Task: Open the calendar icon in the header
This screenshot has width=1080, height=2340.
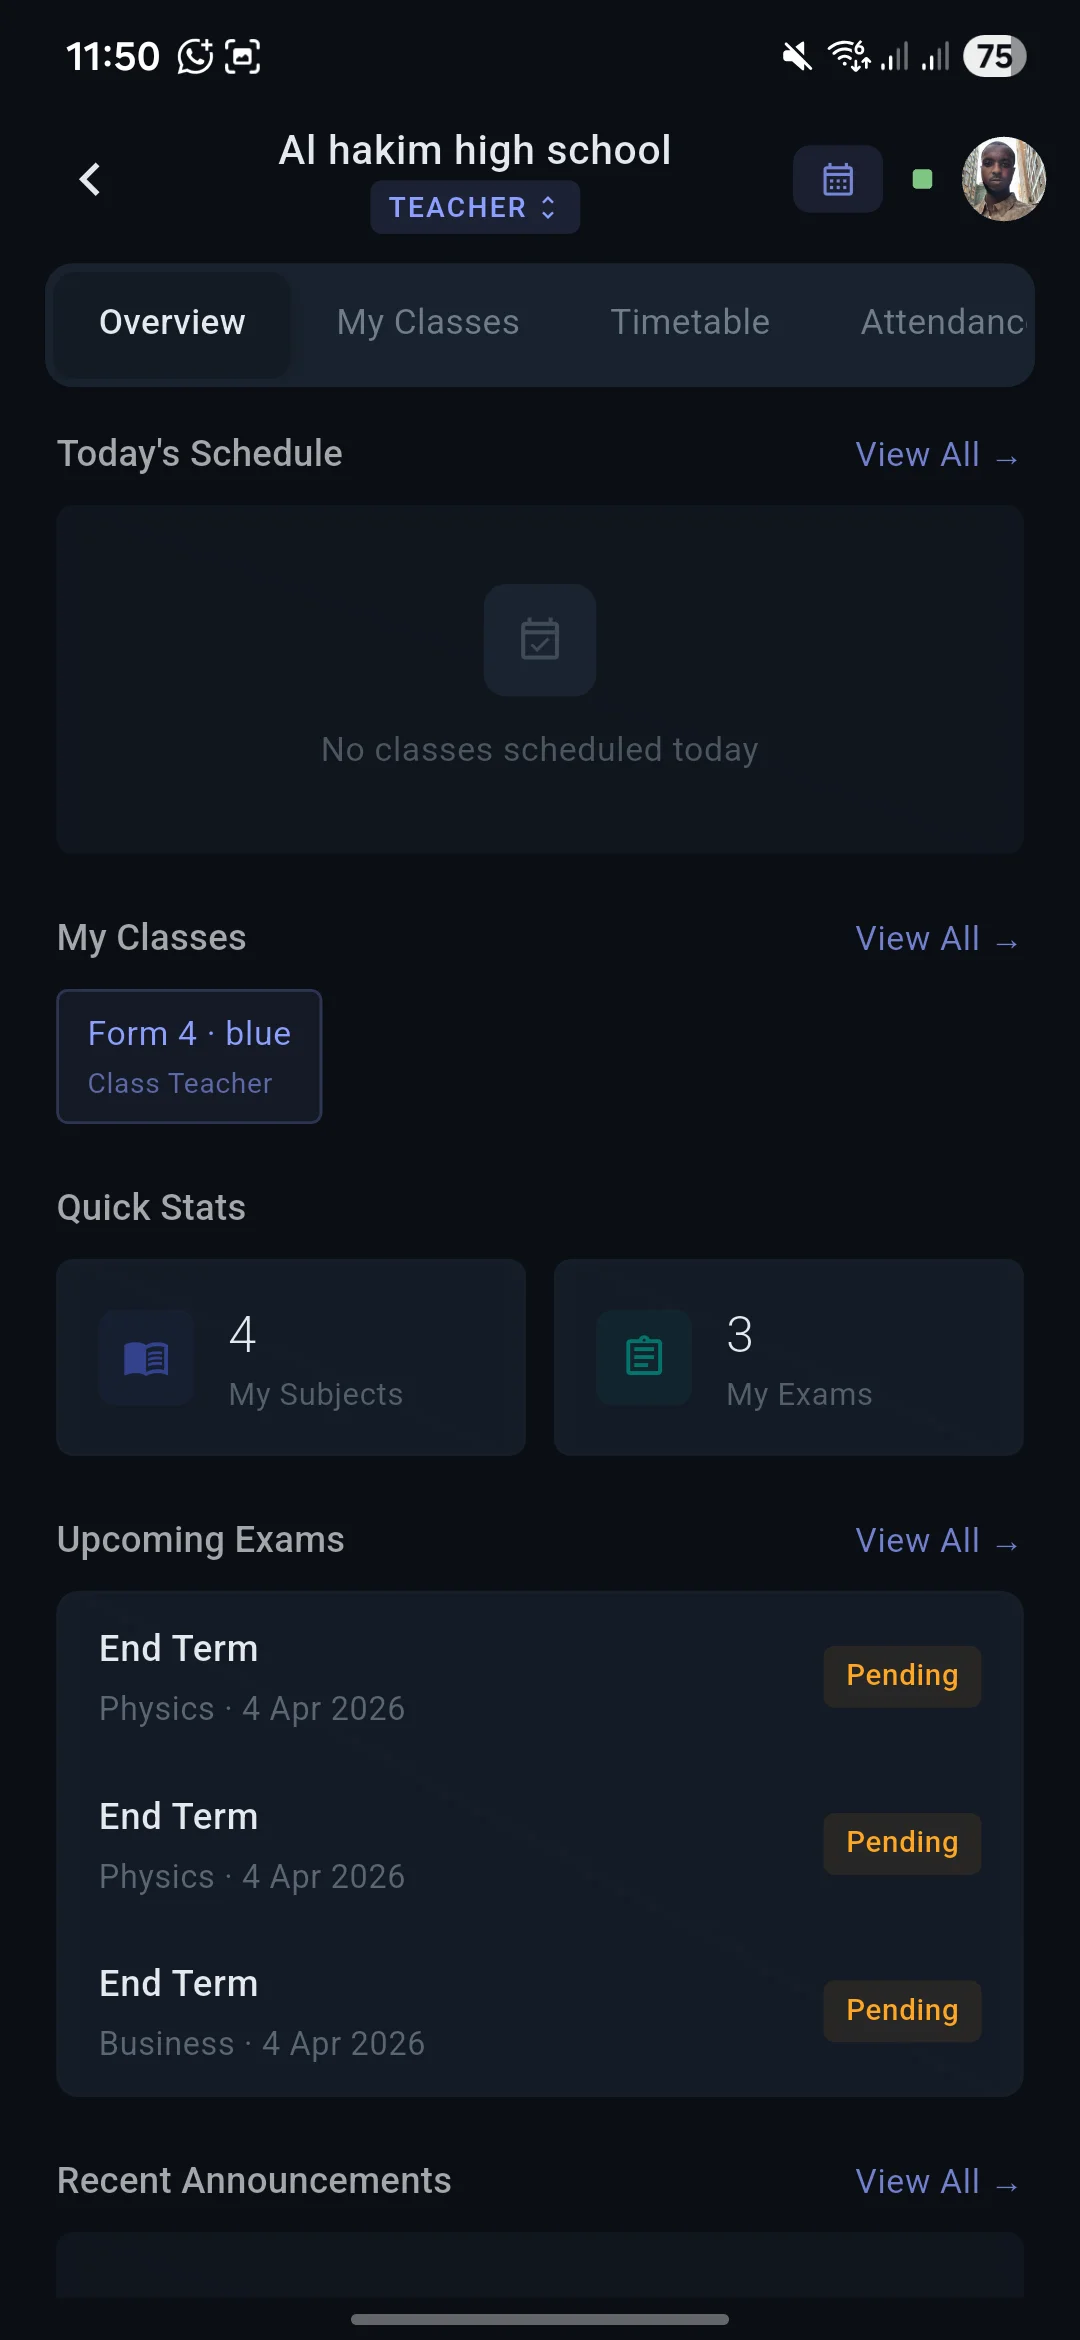Action: click(837, 178)
